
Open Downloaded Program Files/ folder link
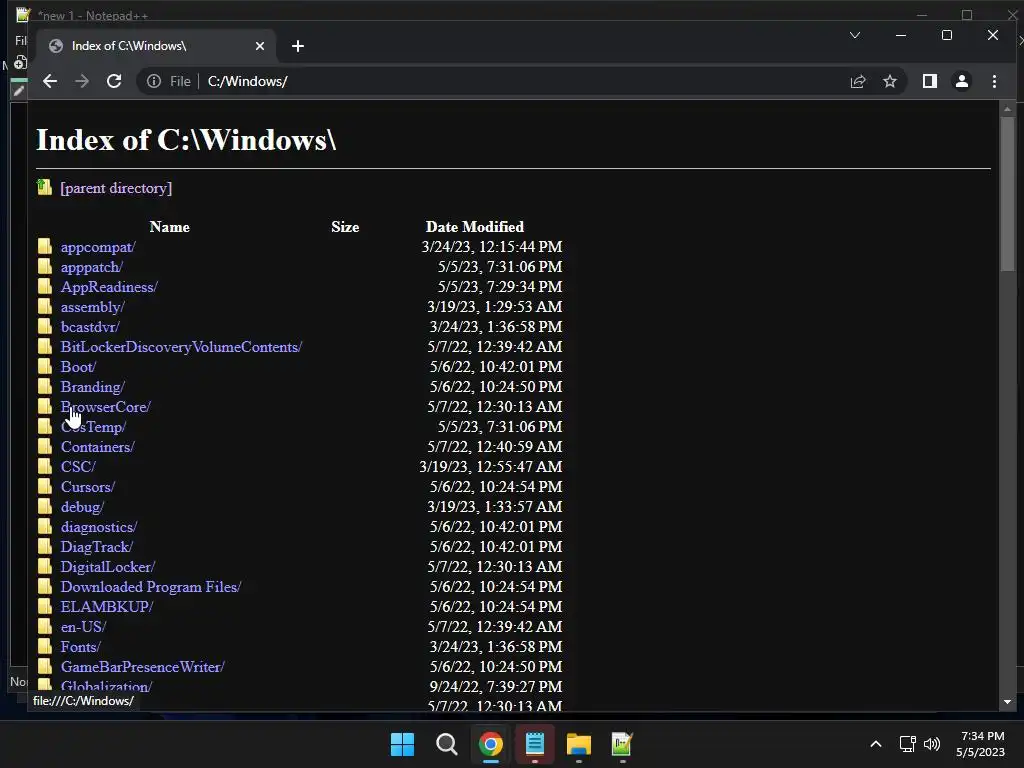point(151,587)
